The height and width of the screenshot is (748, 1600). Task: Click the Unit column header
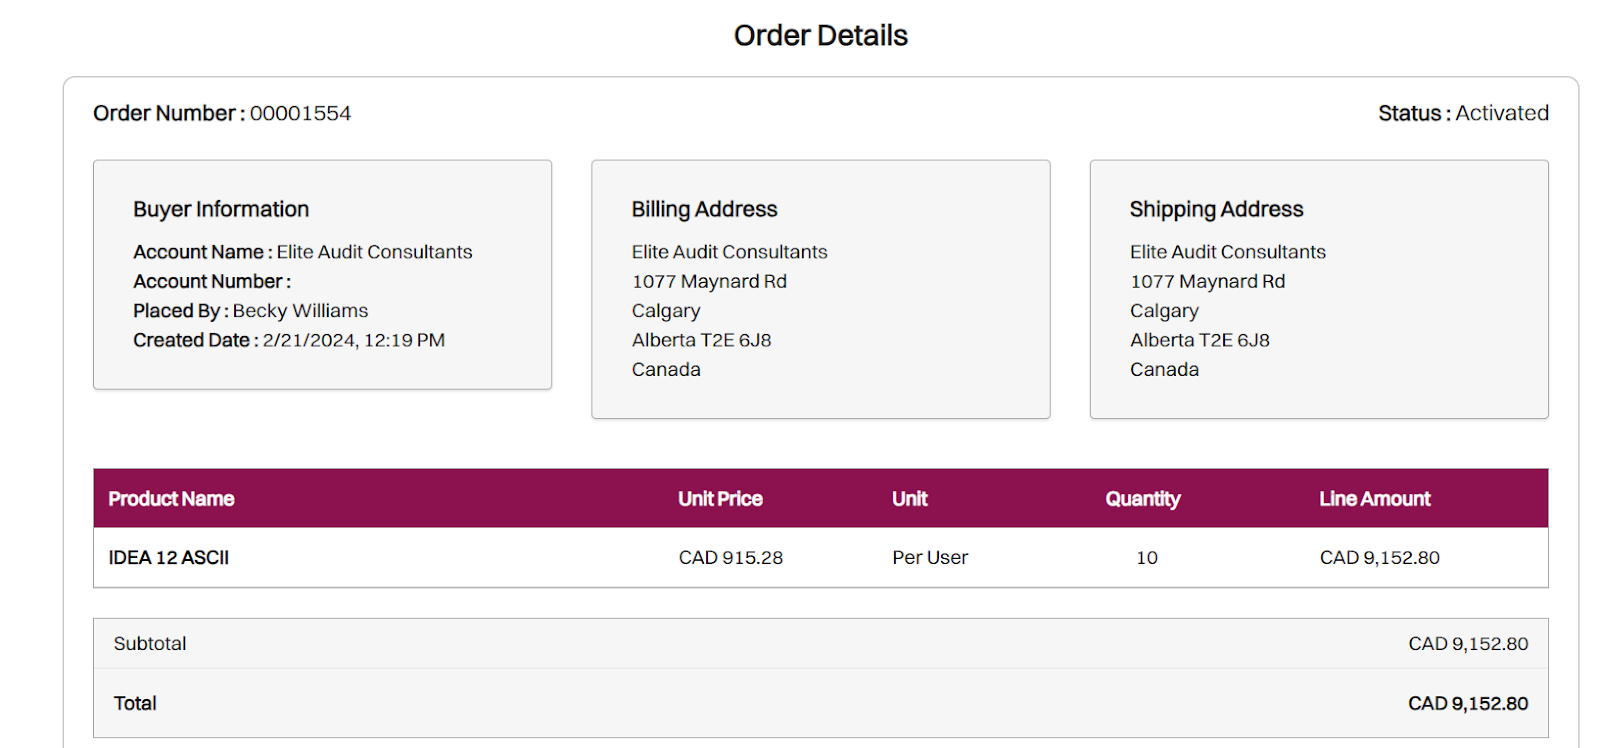point(909,498)
